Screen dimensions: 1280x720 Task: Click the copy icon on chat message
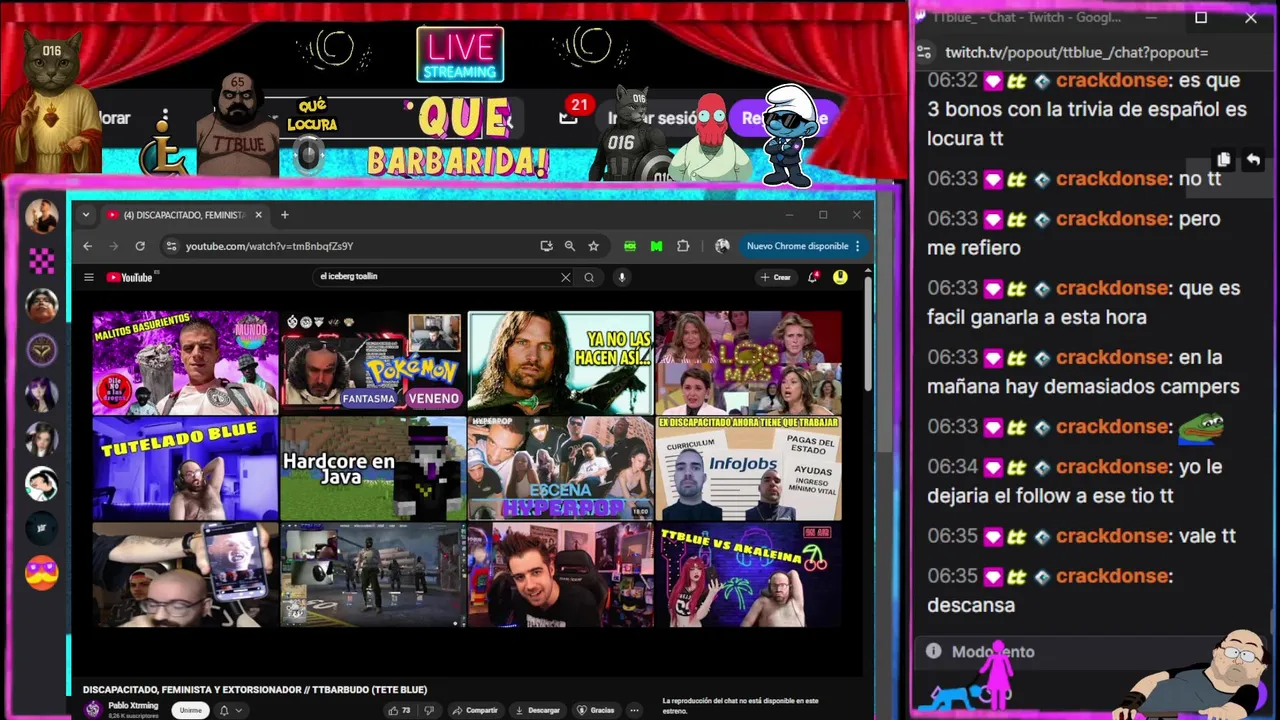tap(1224, 160)
